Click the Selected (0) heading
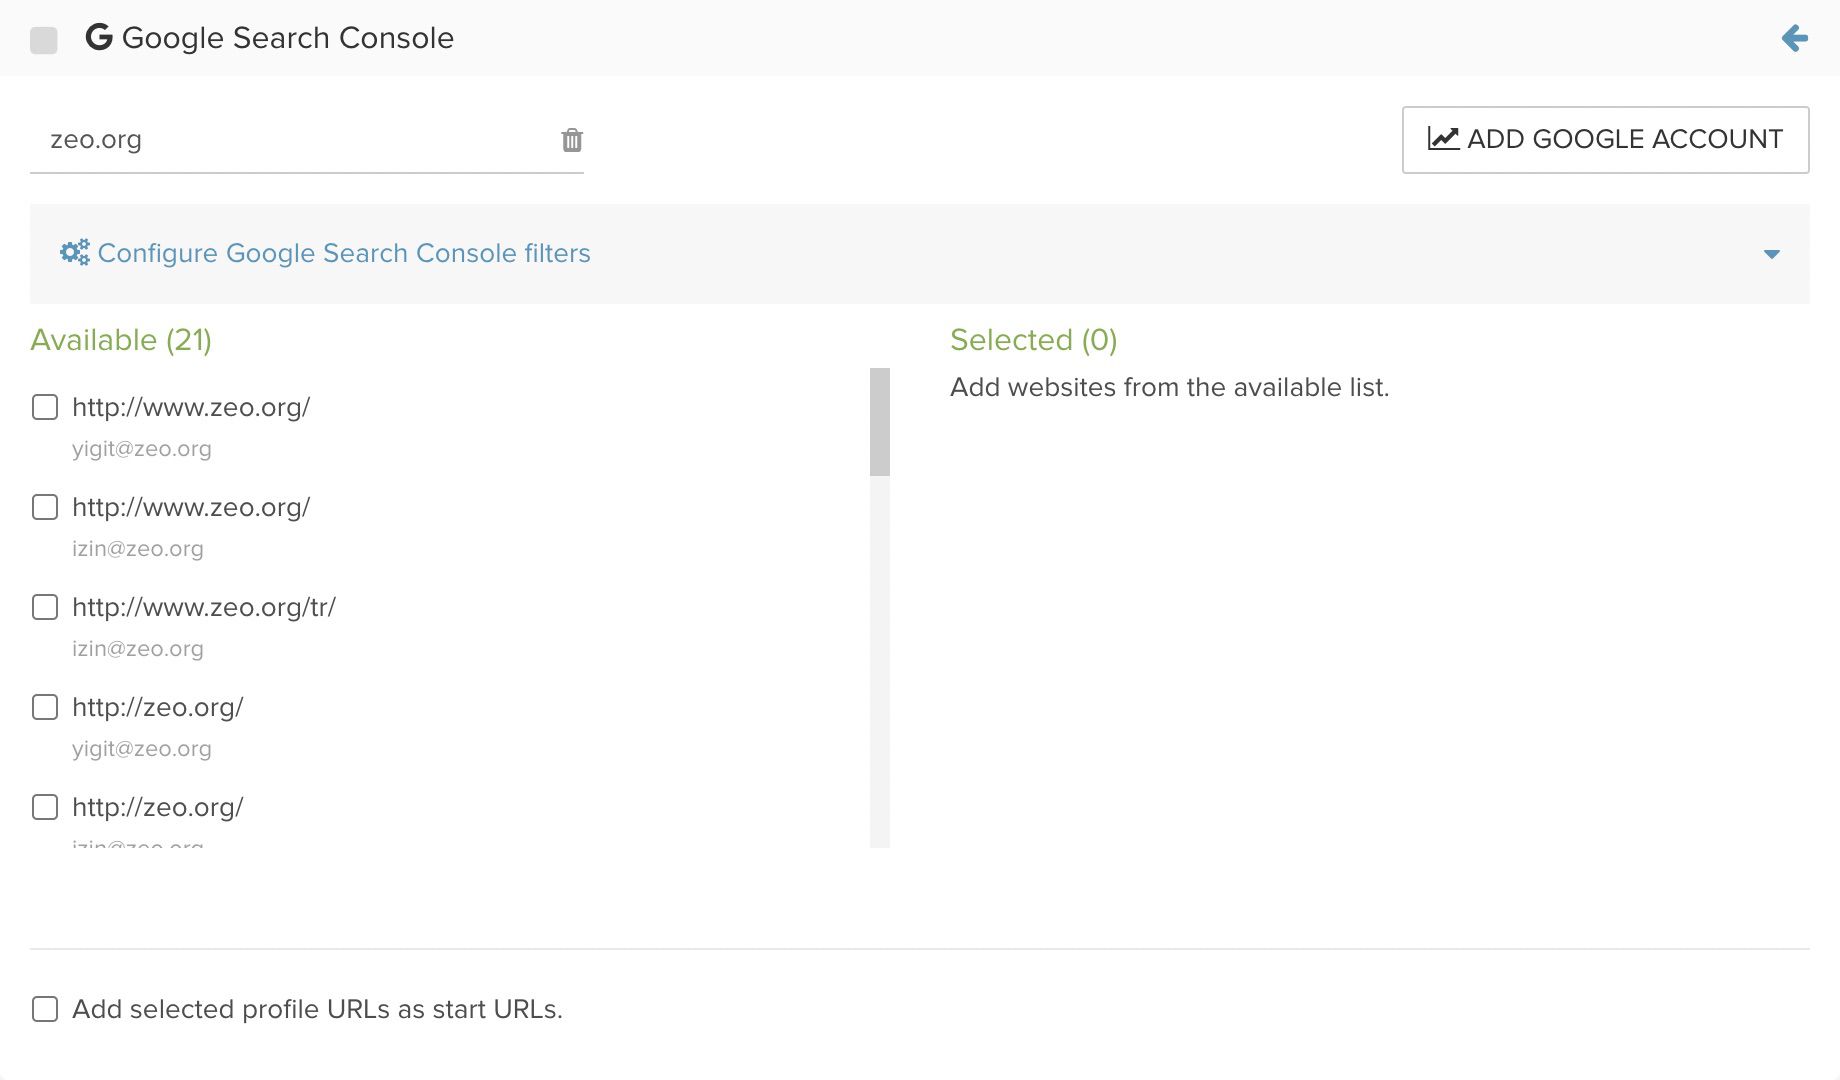The image size is (1840, 1080). pyautogui.click(x=1033, y=340)
